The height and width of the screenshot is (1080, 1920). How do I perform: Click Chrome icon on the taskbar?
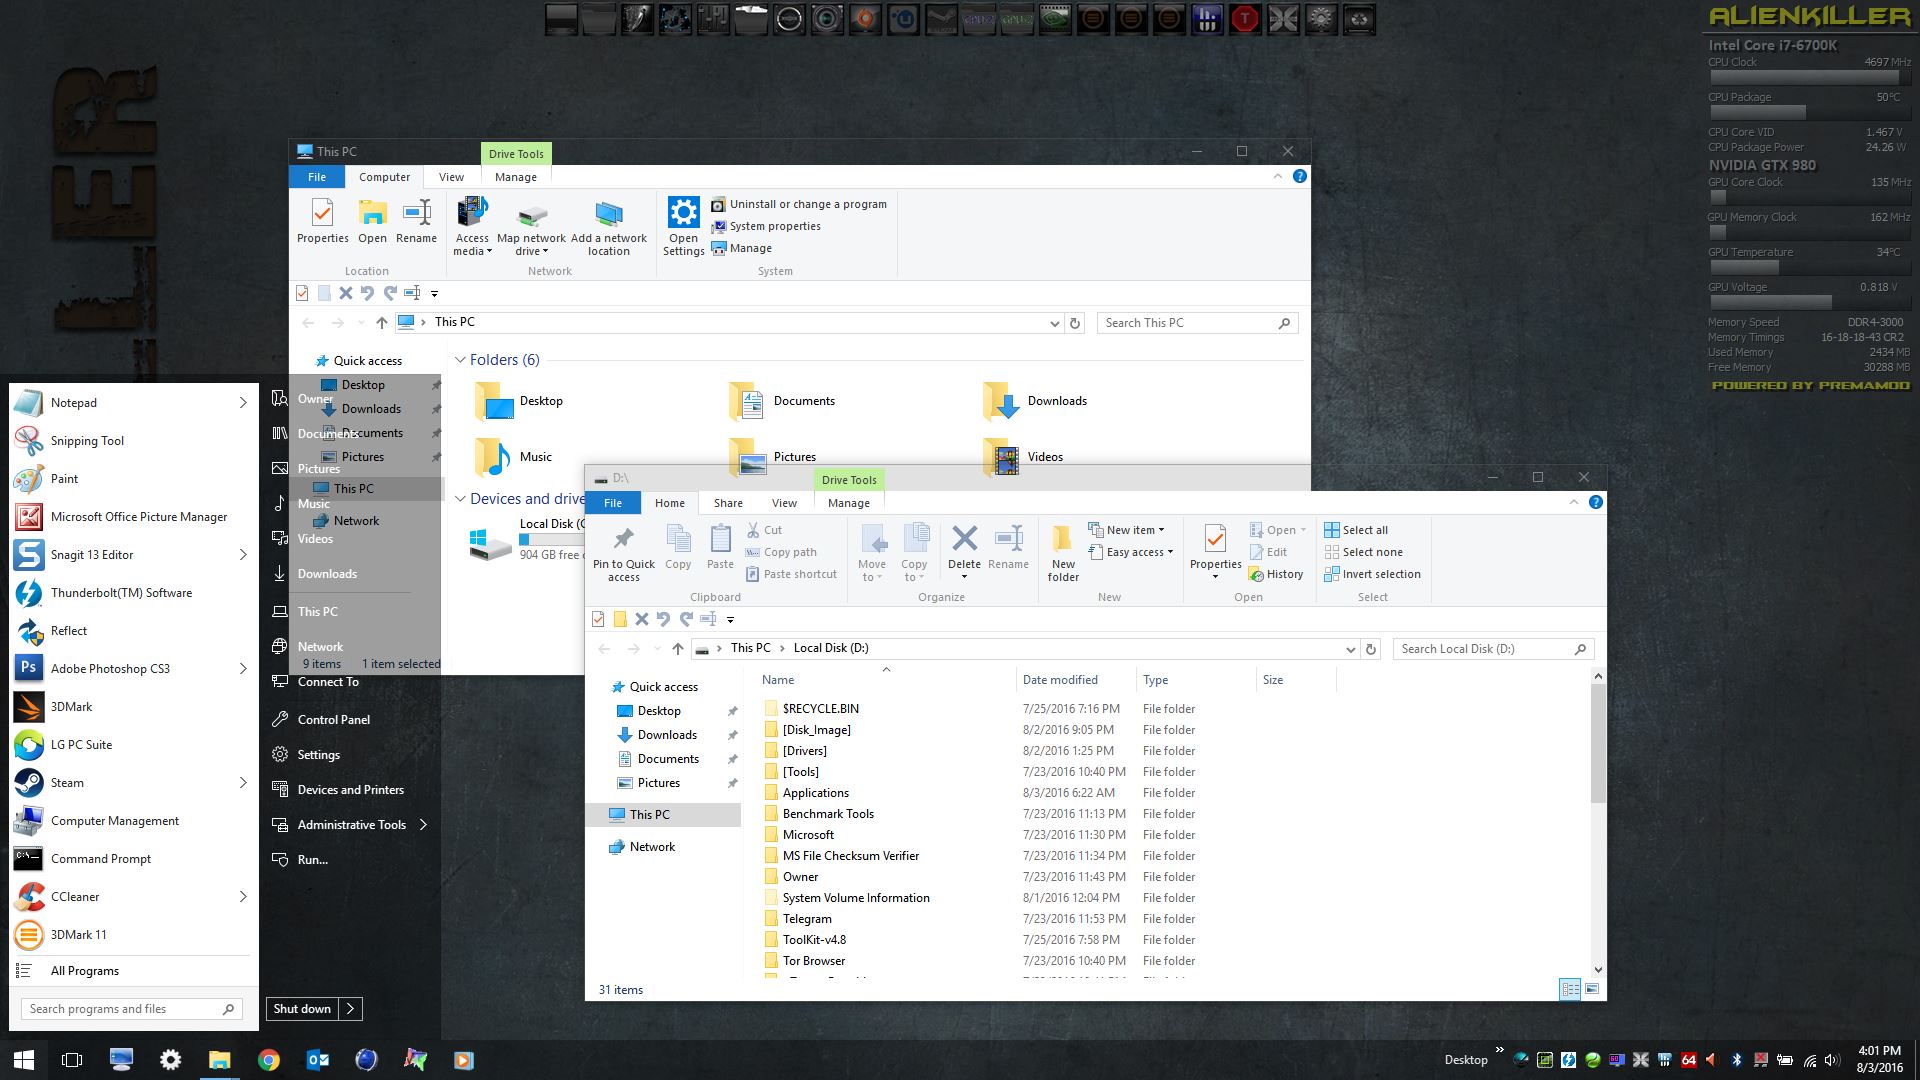click(268, 1060)
